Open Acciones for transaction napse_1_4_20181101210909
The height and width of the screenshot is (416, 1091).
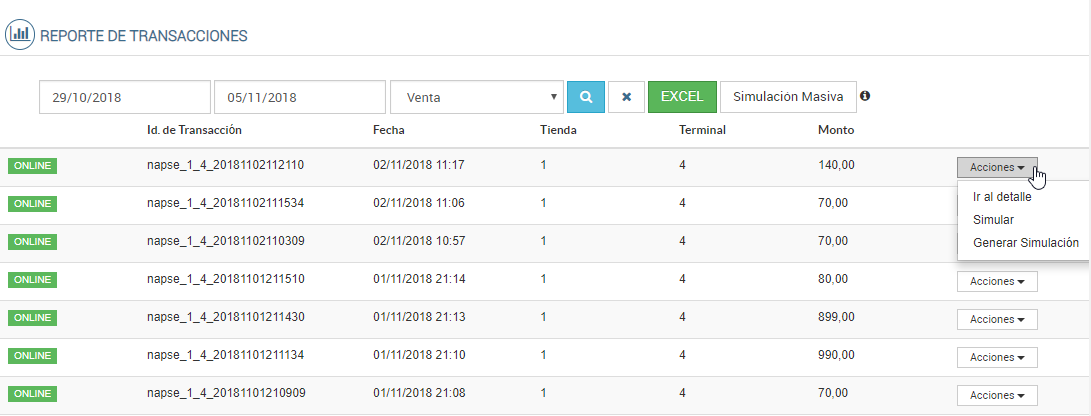pos(997,395)
